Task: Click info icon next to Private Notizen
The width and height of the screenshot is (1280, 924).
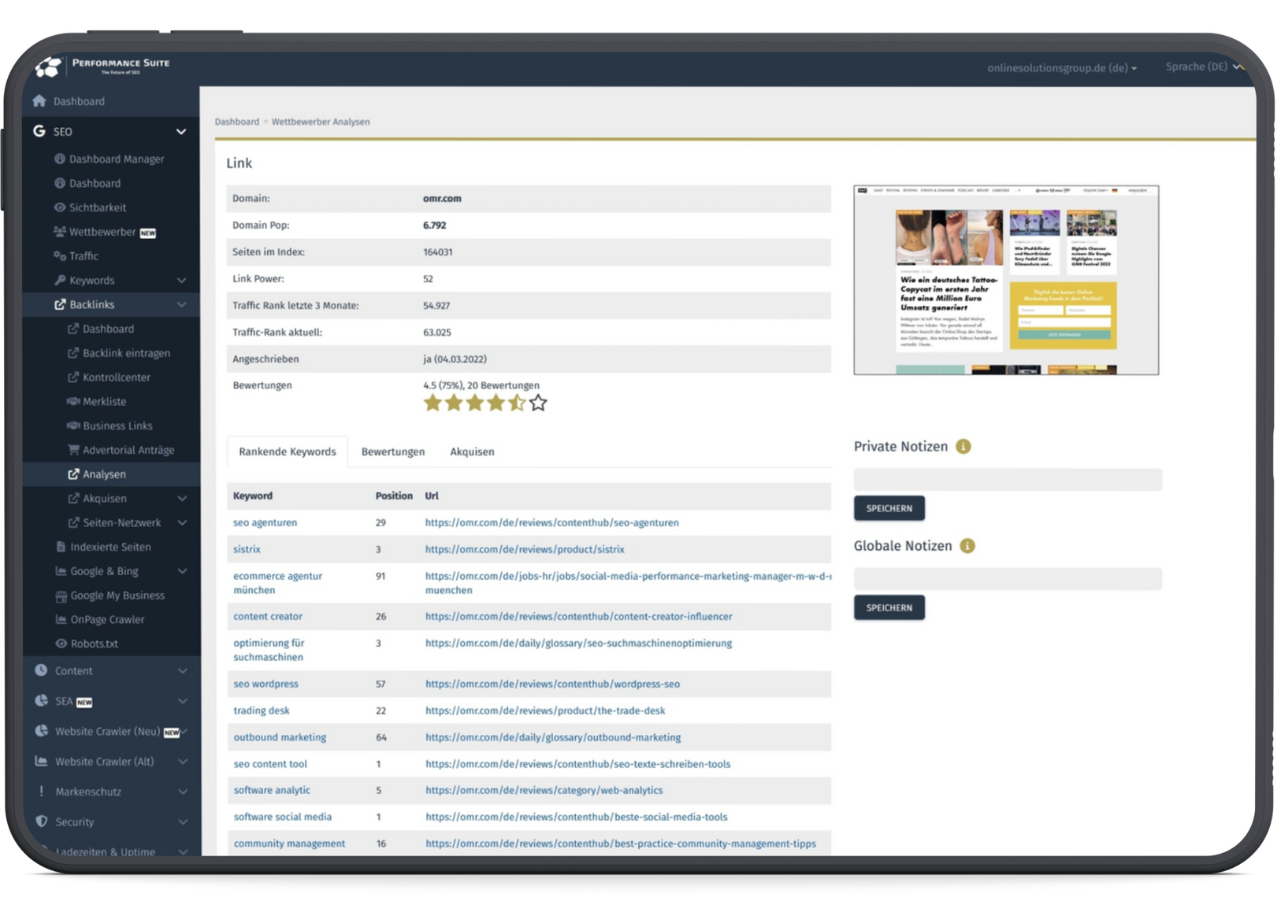Action: pyautogui.click(x=964, y=447)
